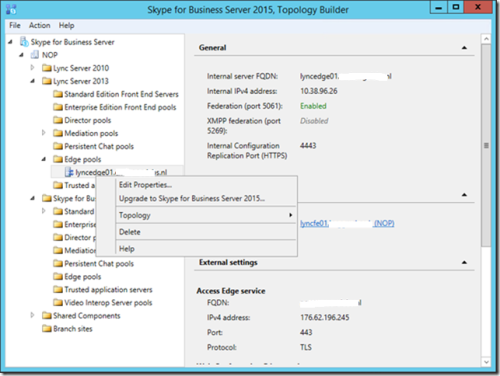Click the Video Interop Server pools folder icon

pyautogui.click(x=58, y=302)
